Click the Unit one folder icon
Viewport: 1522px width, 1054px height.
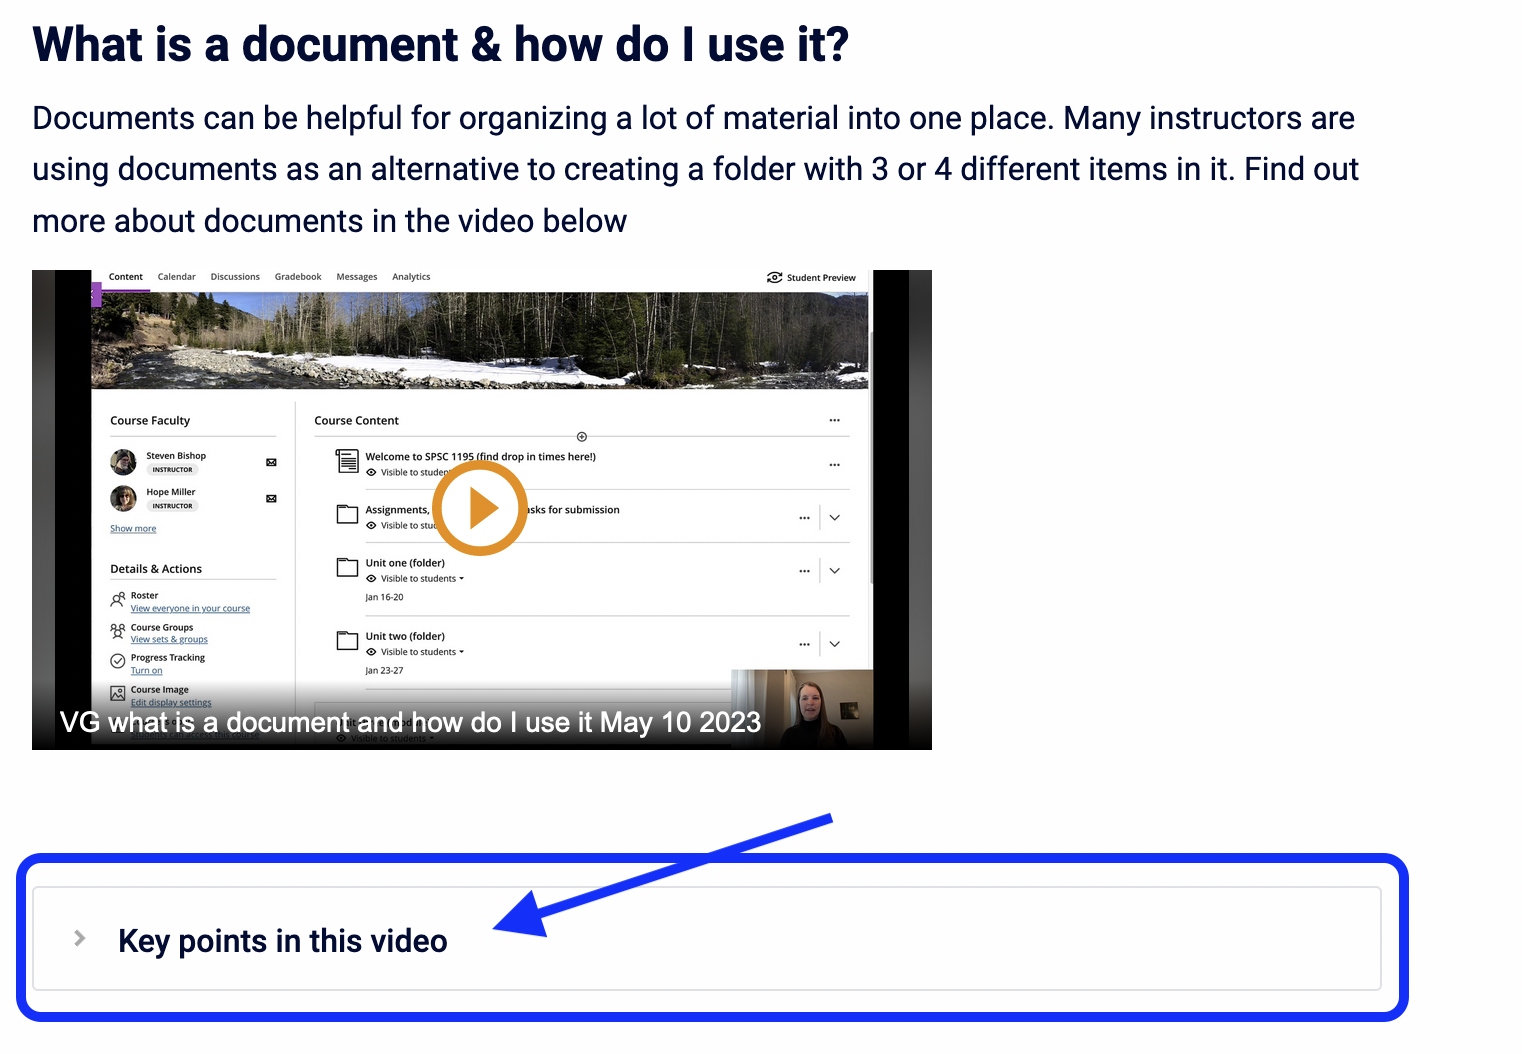(x=347, y=568)
